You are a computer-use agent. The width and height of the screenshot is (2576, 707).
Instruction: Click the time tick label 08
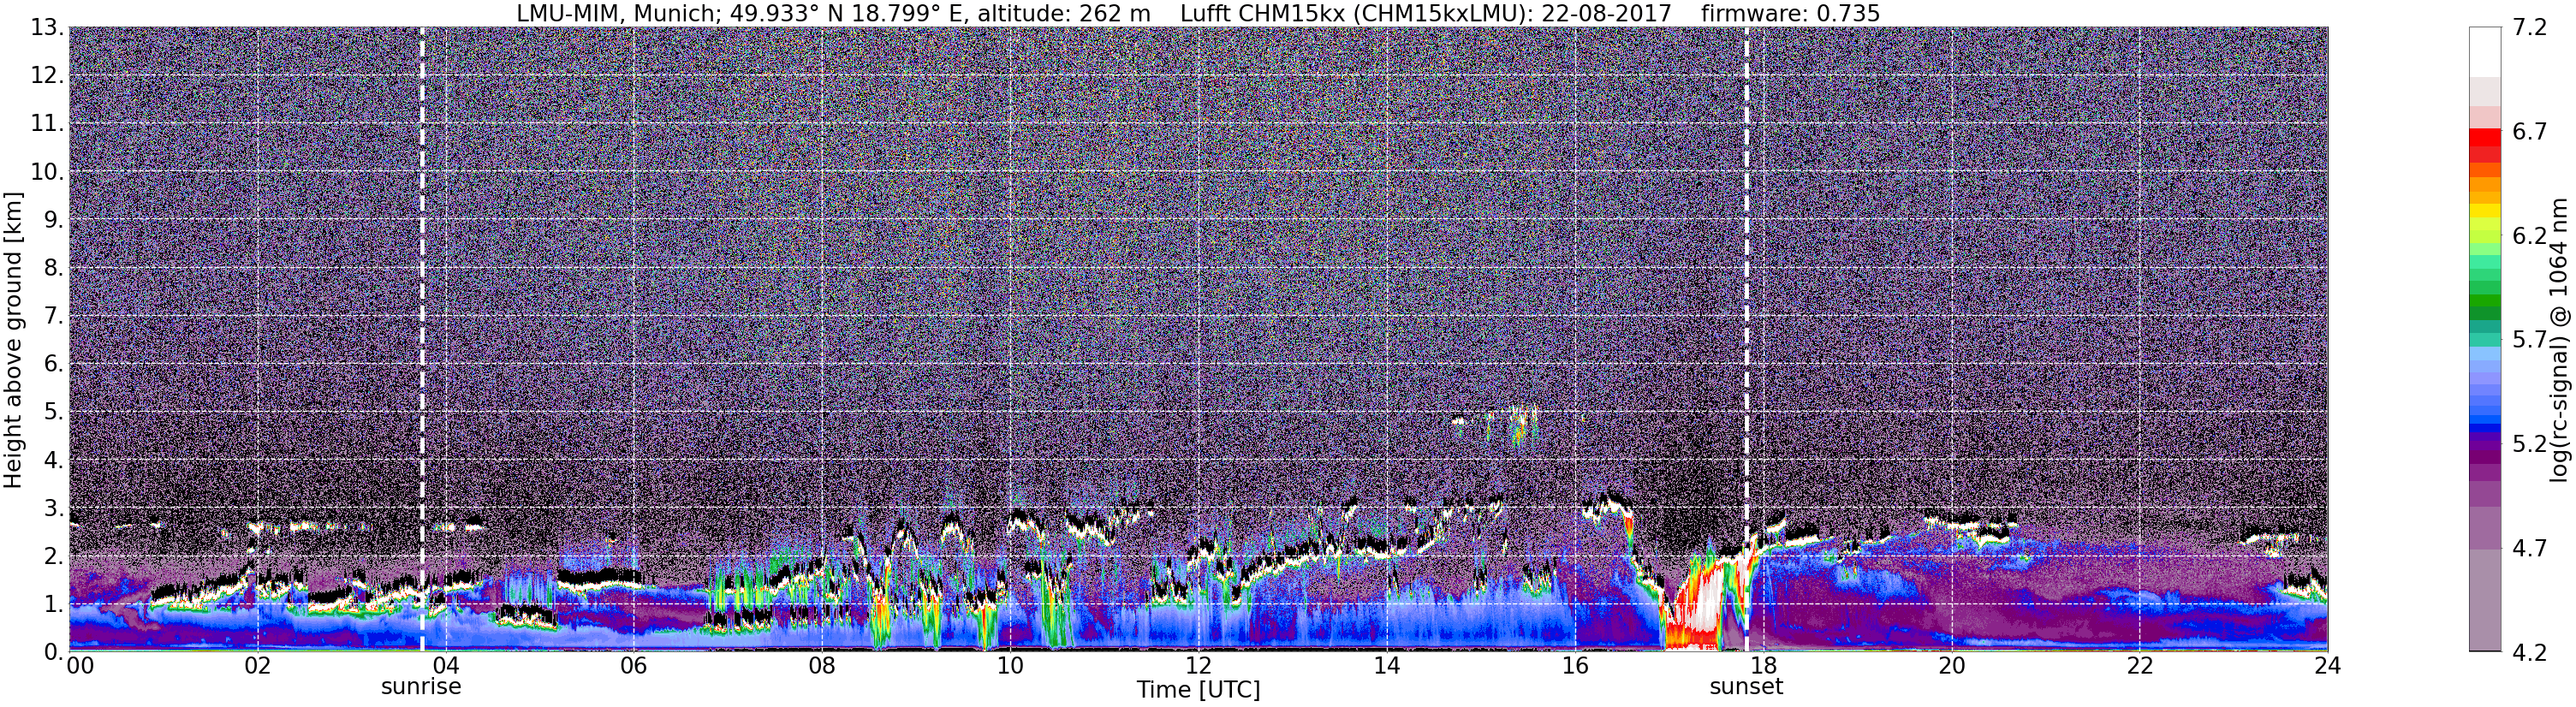point(822,666)
